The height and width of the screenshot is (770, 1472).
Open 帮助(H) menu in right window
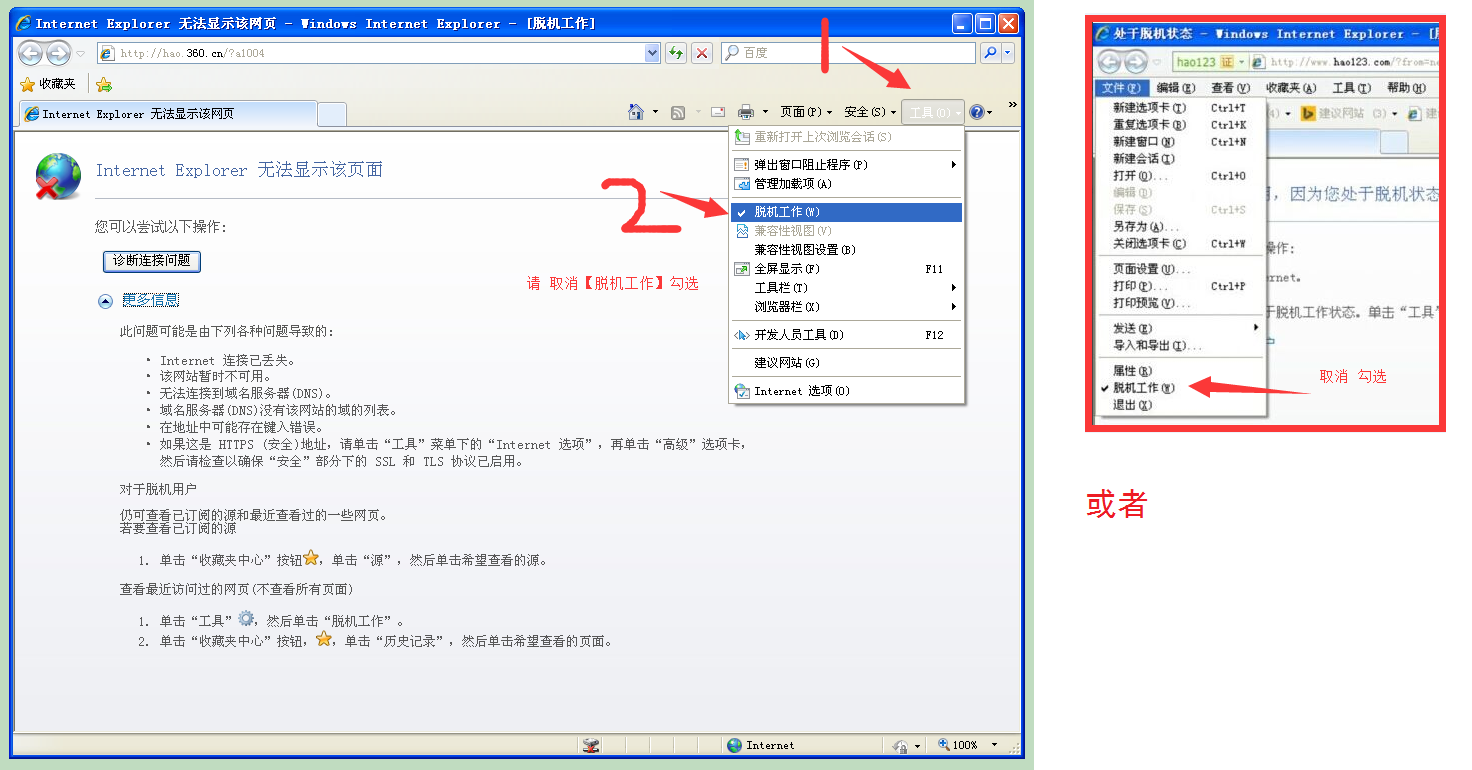coord(1406,88)
